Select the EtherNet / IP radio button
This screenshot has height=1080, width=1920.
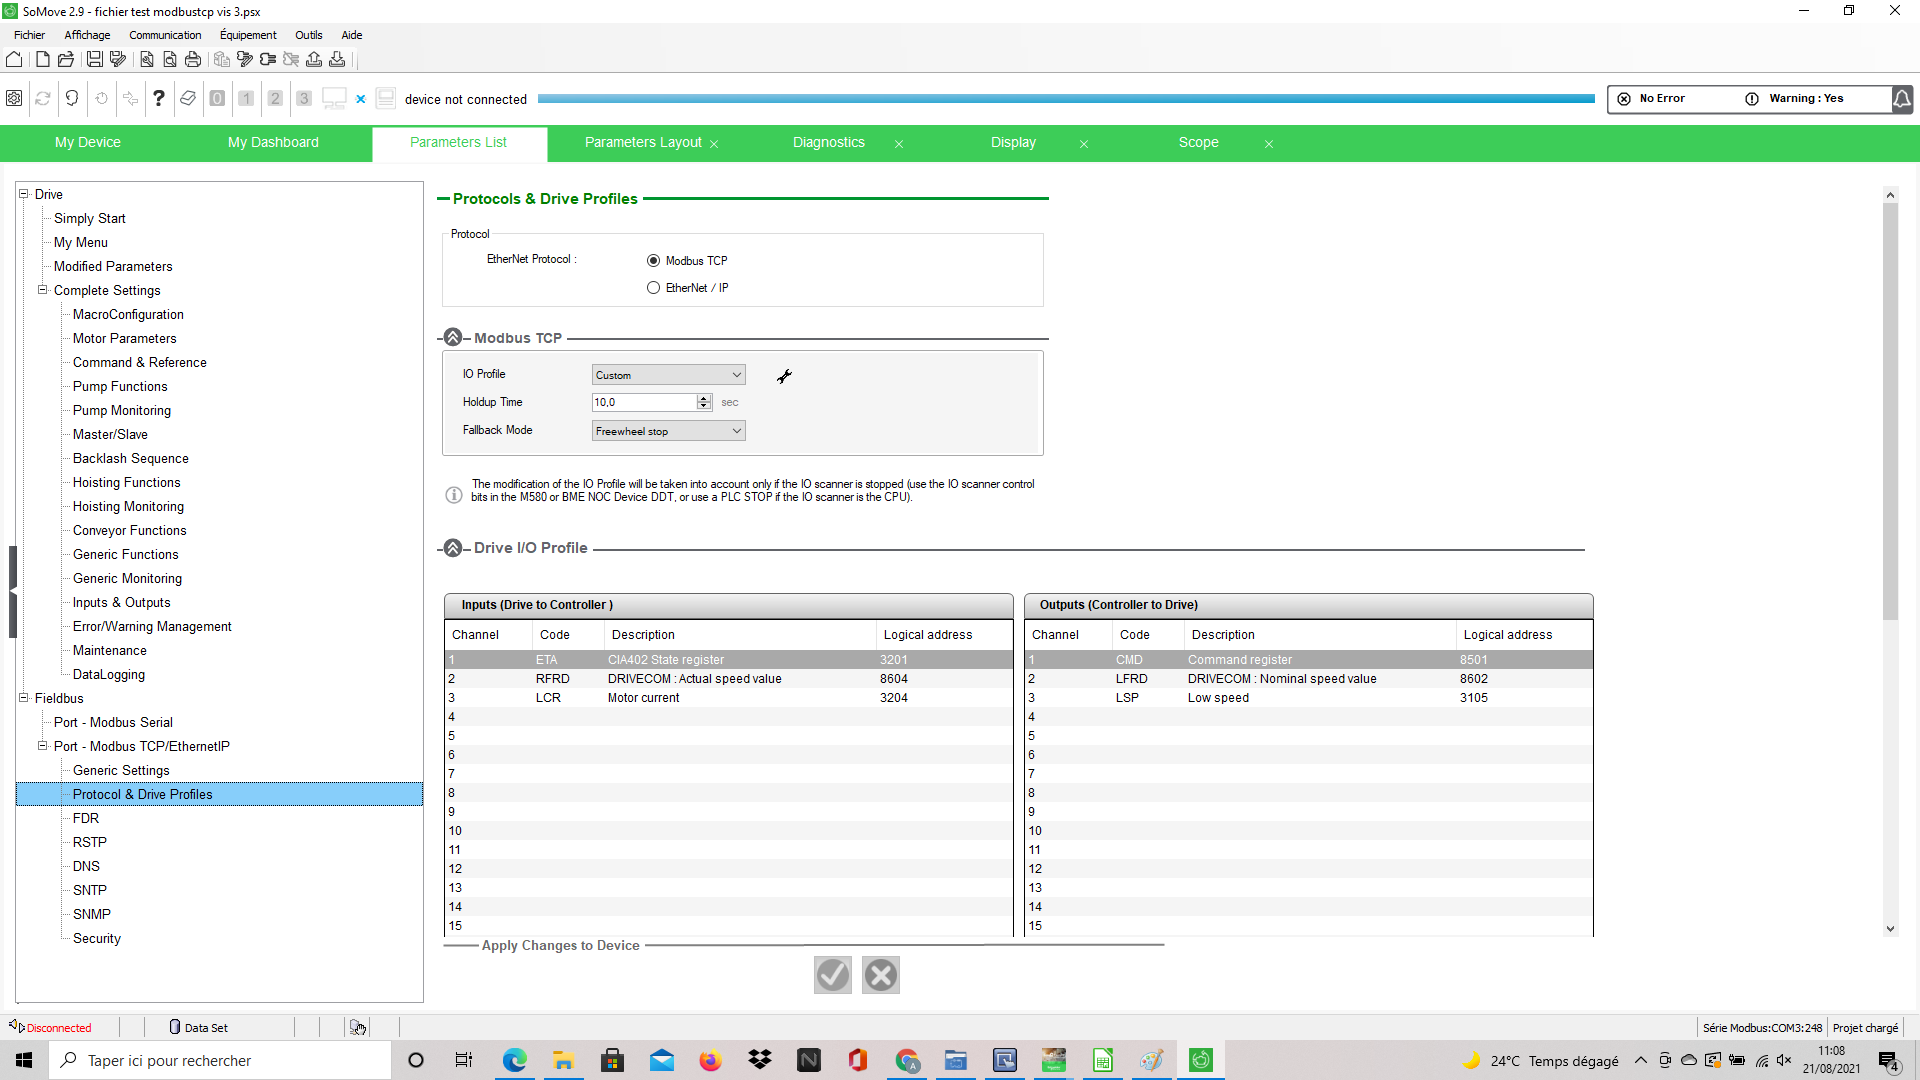pyautogui.click(x=654, y=288)
